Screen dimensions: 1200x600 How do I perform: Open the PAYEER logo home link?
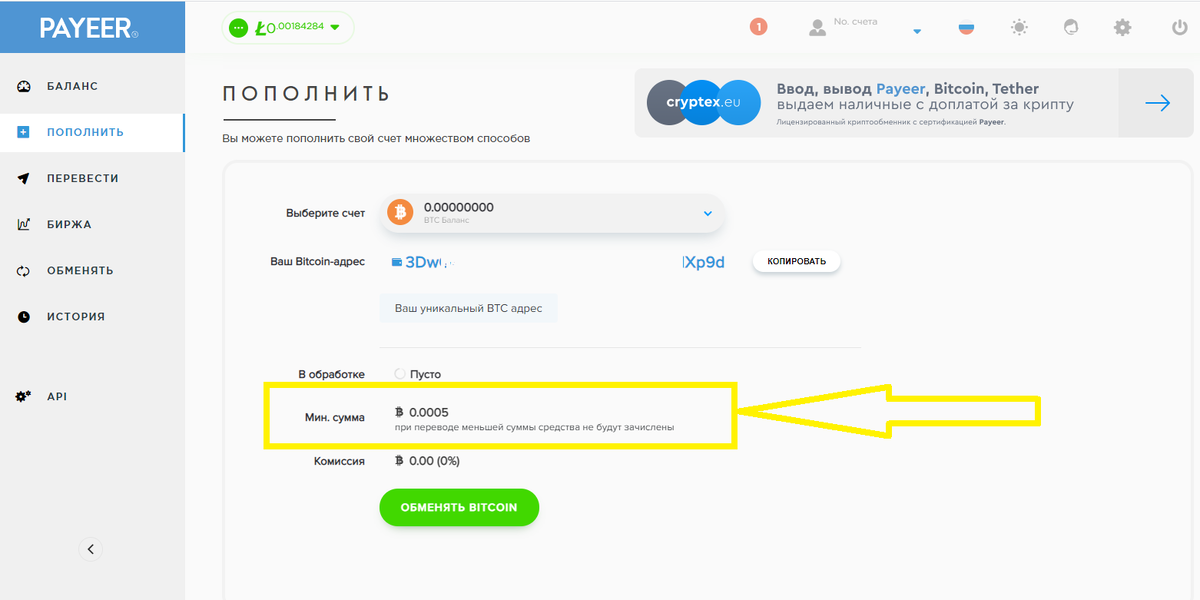(89, 28)
